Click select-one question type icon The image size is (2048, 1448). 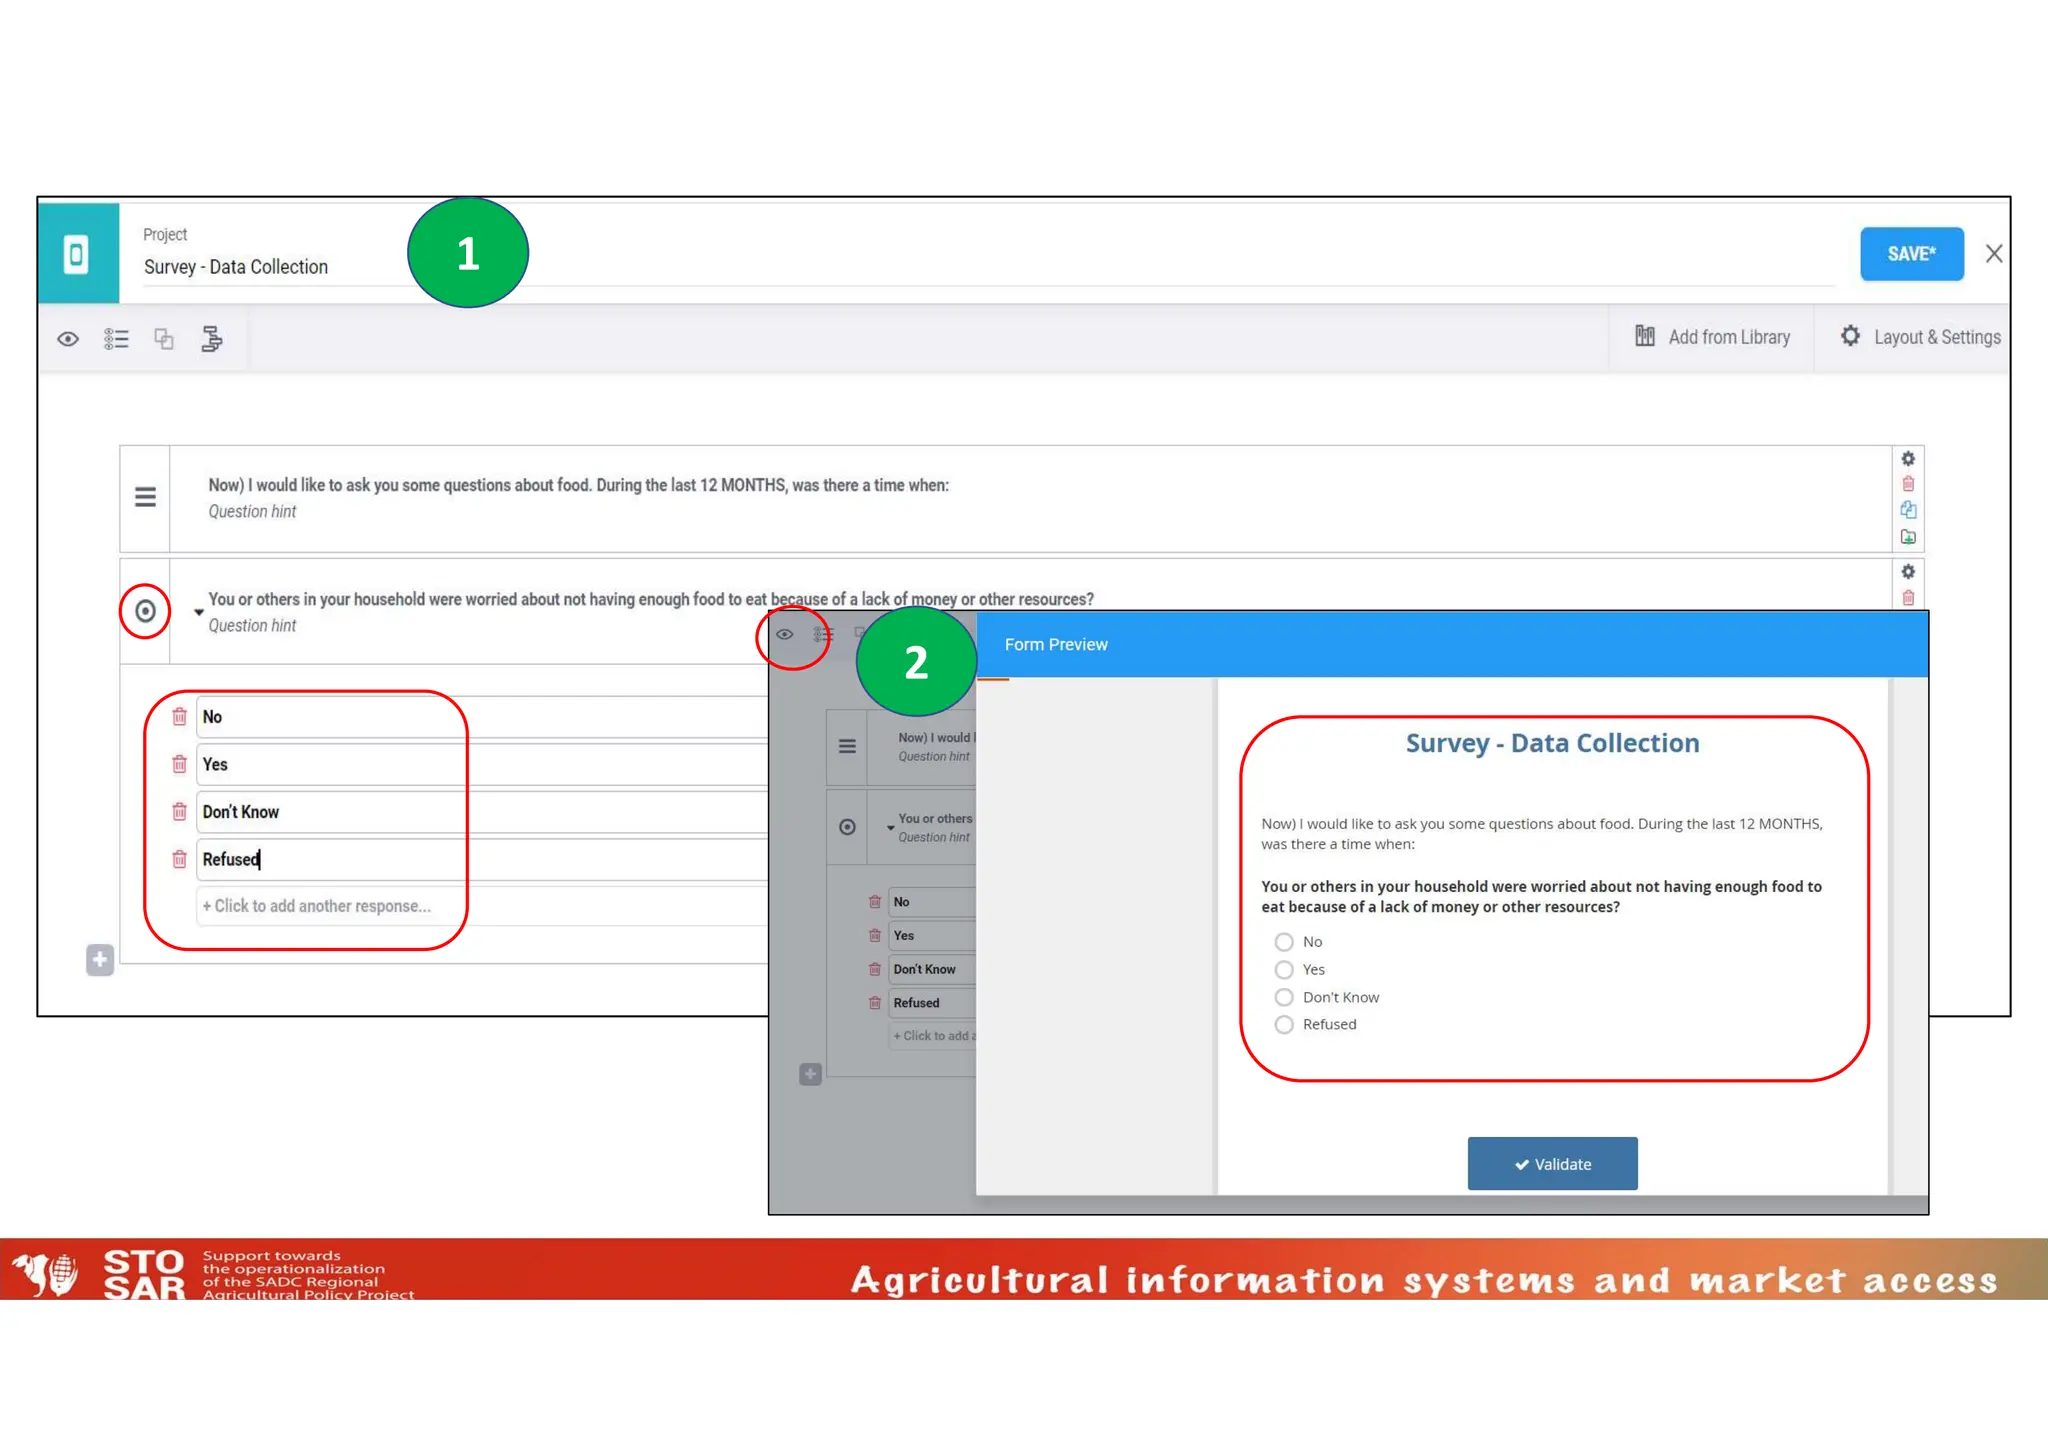145,611
